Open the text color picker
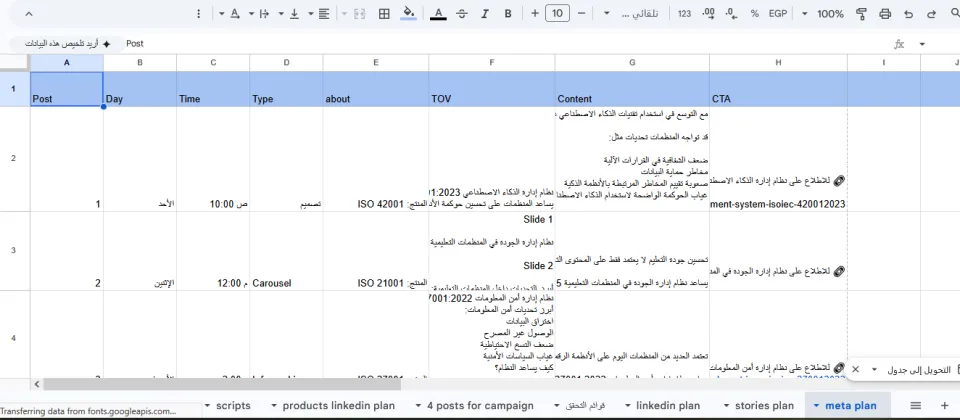This screenshot has height=420, width=960. coord(438,13)
